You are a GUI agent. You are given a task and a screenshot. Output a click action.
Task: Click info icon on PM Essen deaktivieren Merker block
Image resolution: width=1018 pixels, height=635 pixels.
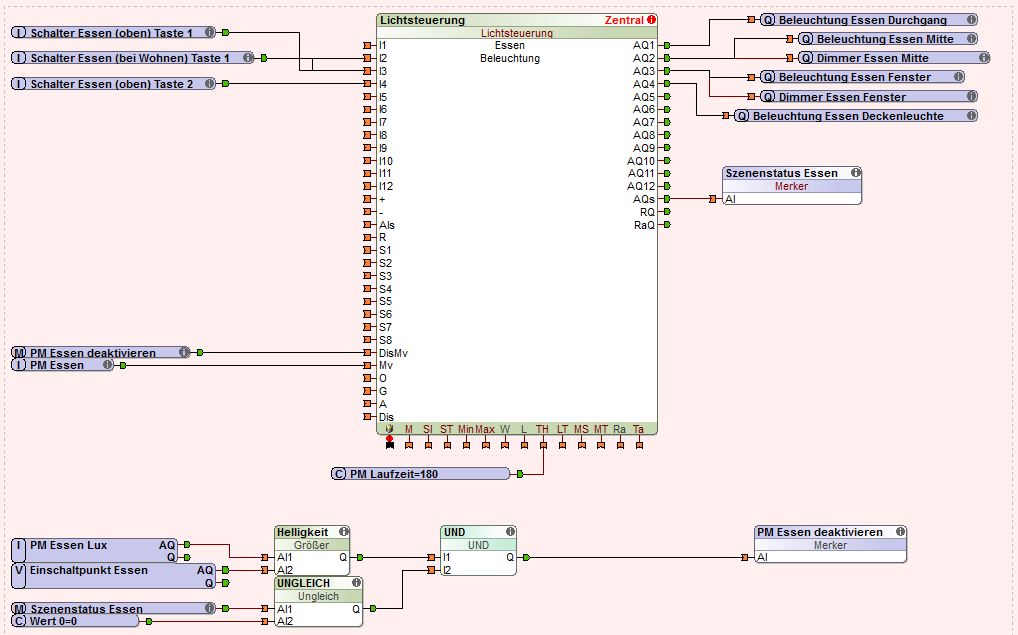click(x=900, y=532)
